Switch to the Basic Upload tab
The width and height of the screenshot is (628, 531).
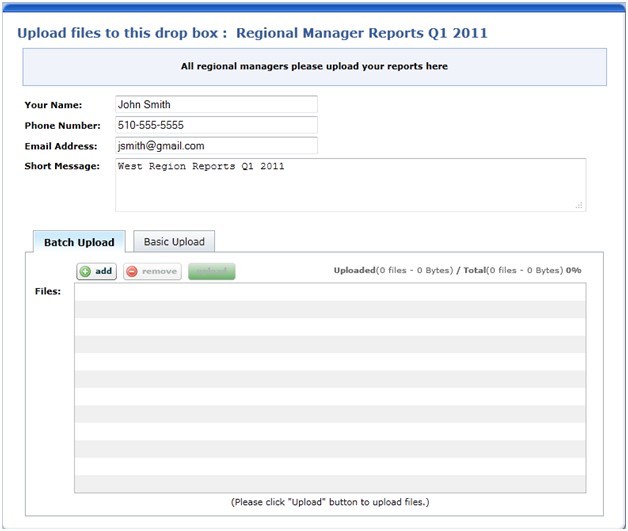click(x=174, y=242)
